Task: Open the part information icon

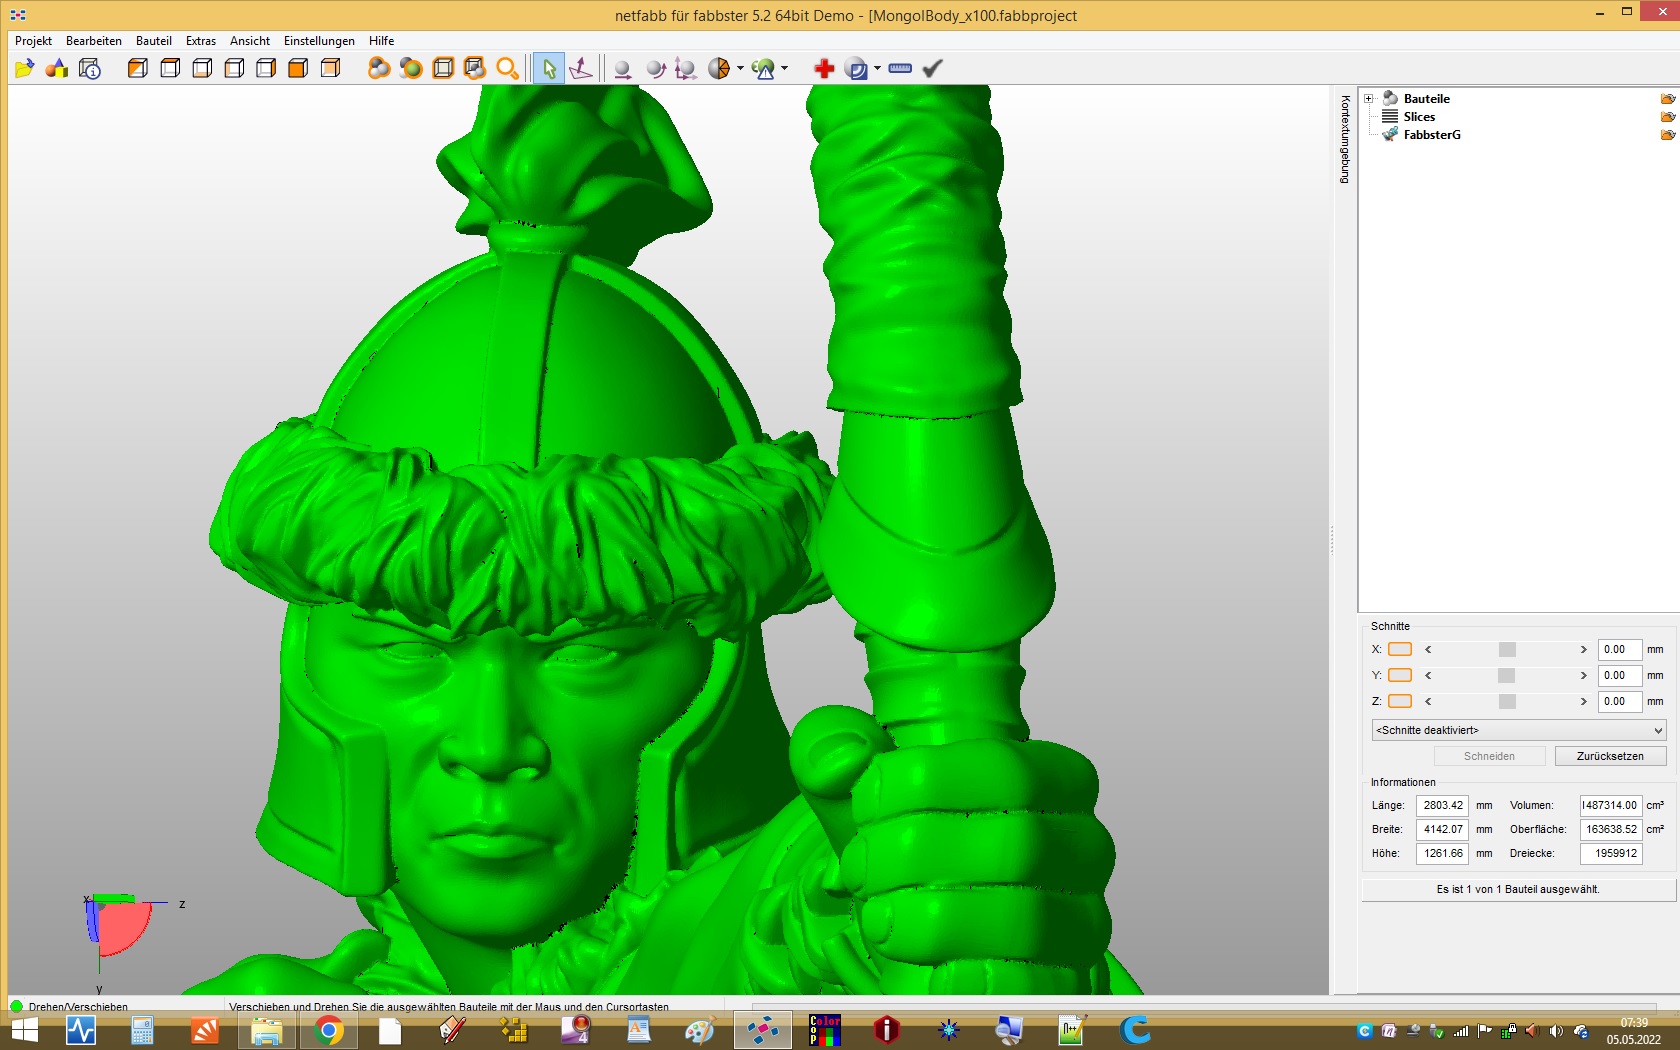Action: click(x=90, y=68)
